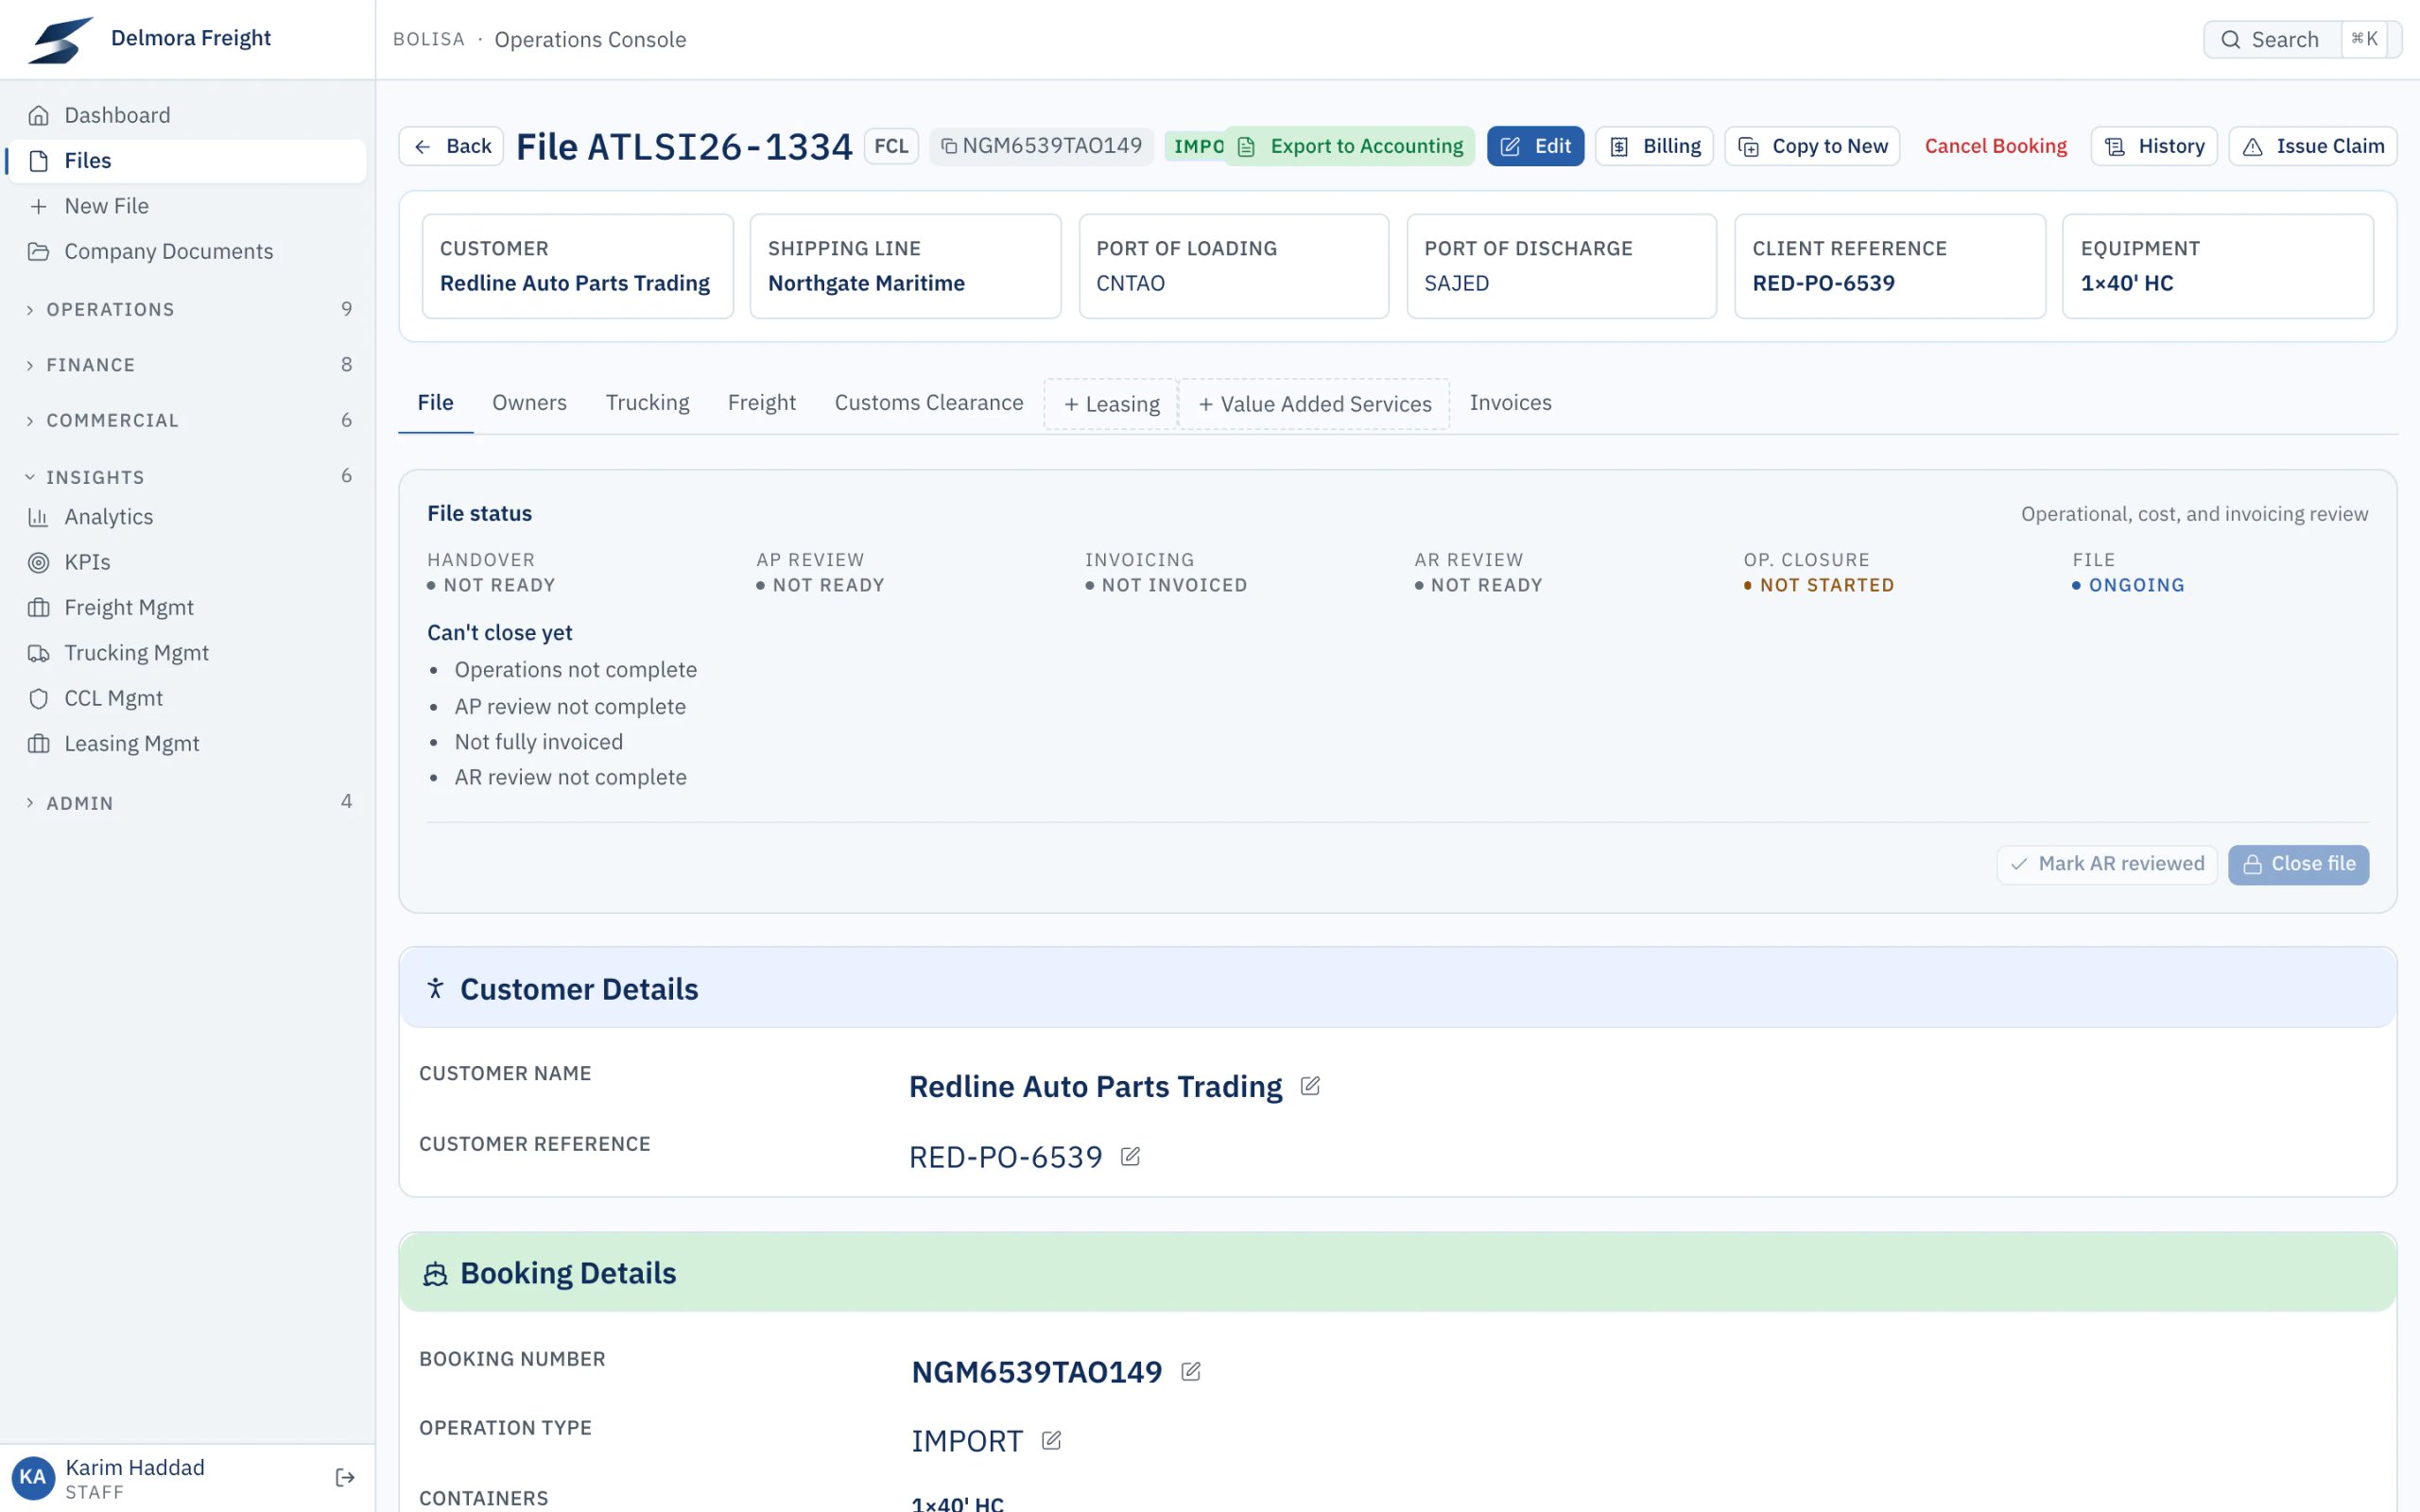Open Company Documents folder
The image size is (2420, 1512).
pos(187,251)
